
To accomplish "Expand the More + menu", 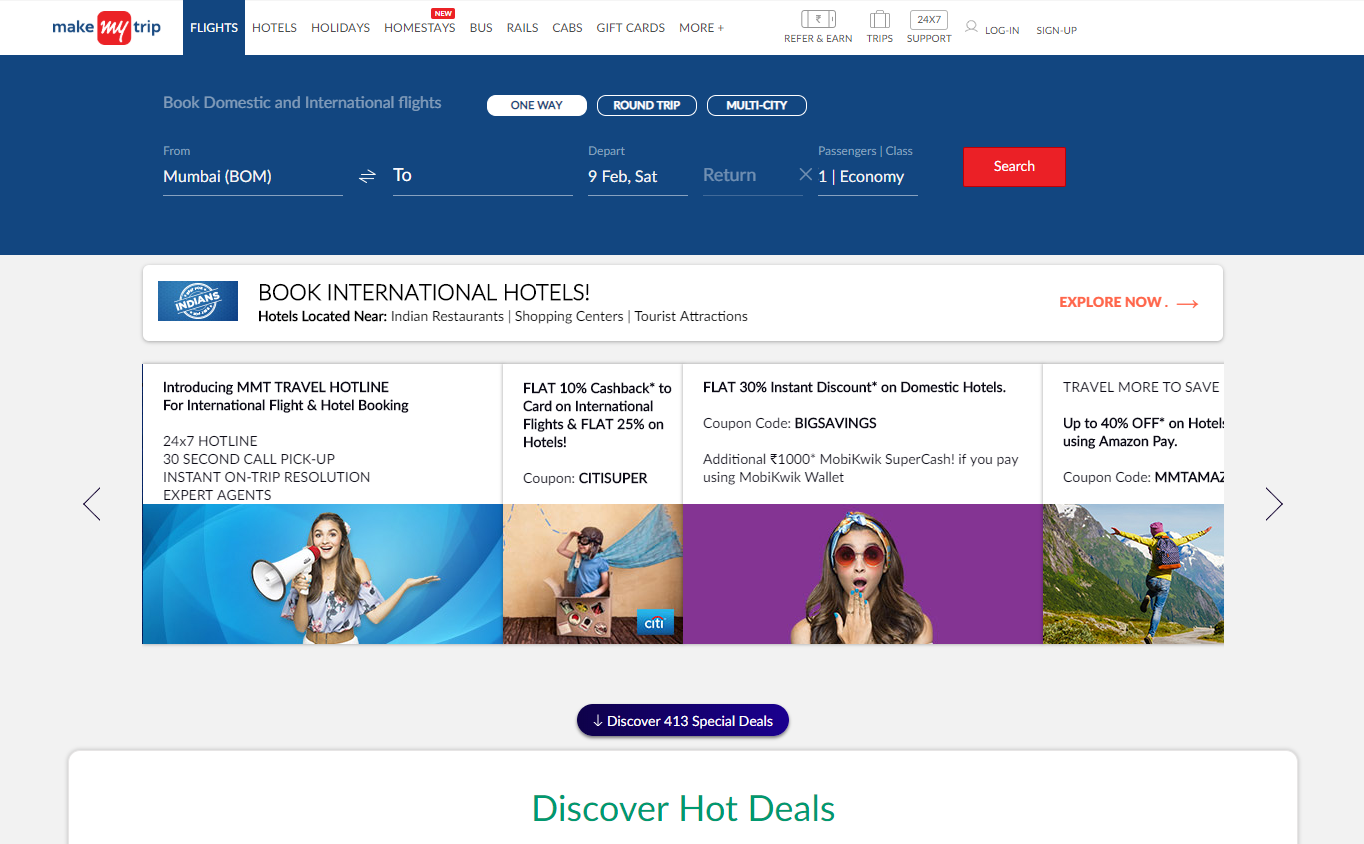I will coord(701,28).
